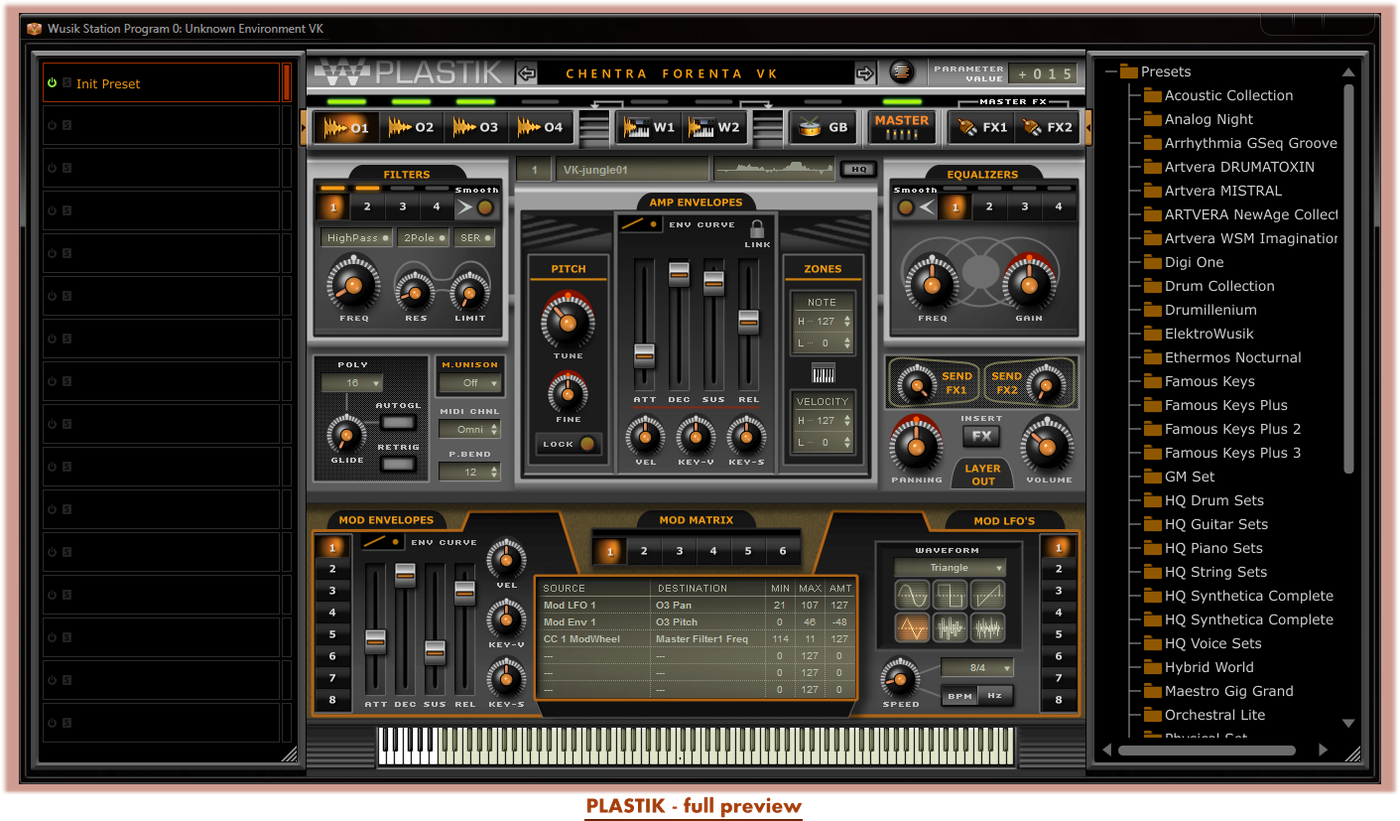Click the Init Preset slot

click(x=161, y=83)
